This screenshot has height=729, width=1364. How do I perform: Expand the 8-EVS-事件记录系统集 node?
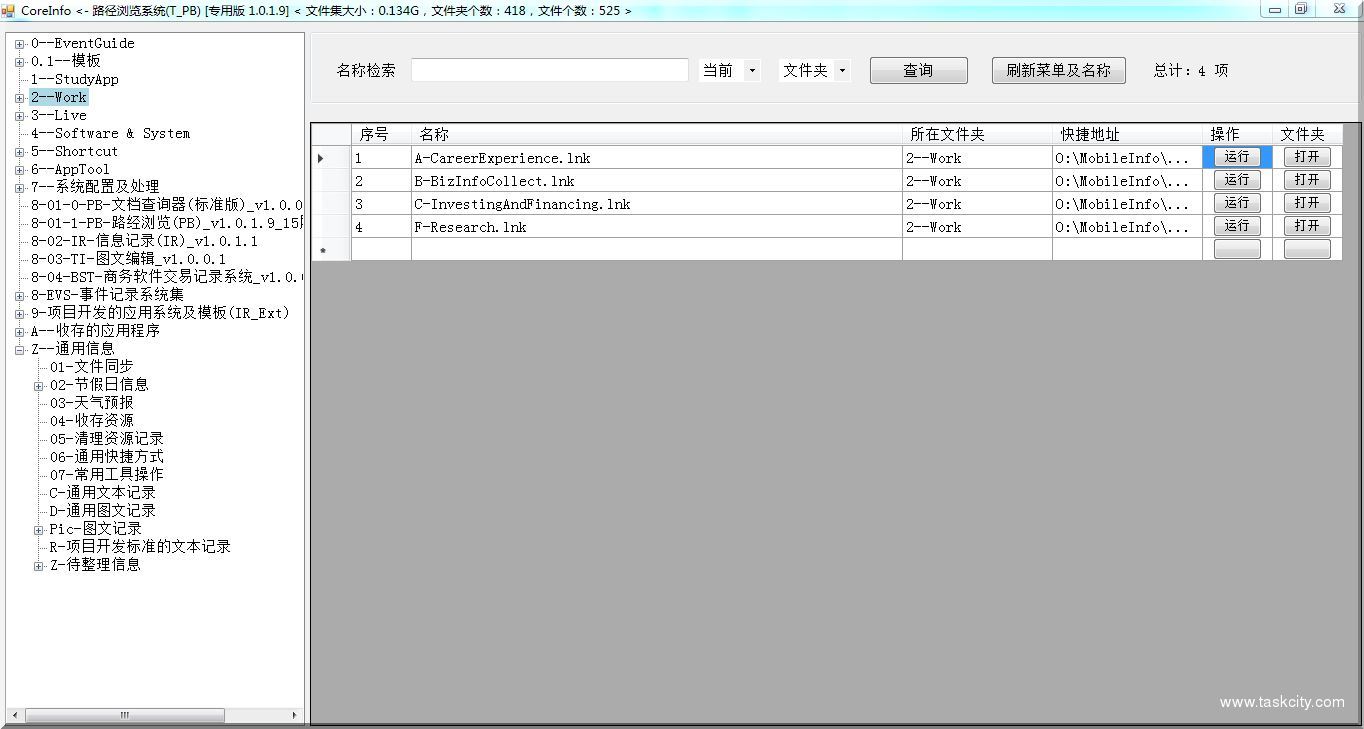pos(17,295)
